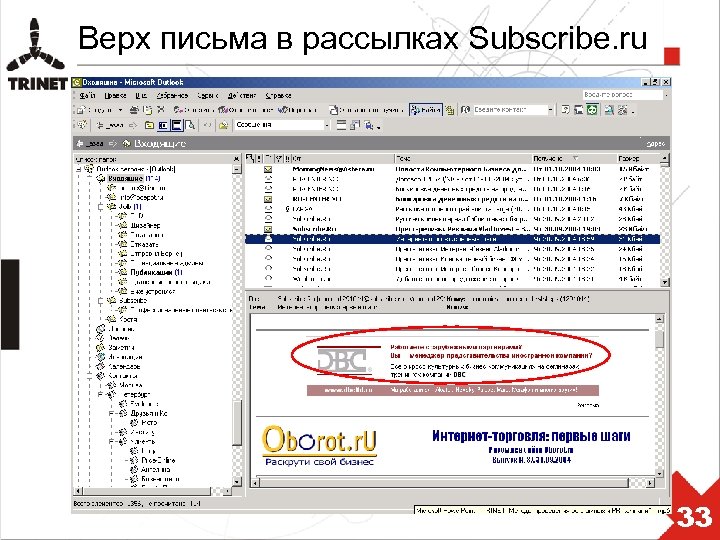The image size is (720, 540).
Task: Click the Flag status column header icon
Action: [279, 159]
